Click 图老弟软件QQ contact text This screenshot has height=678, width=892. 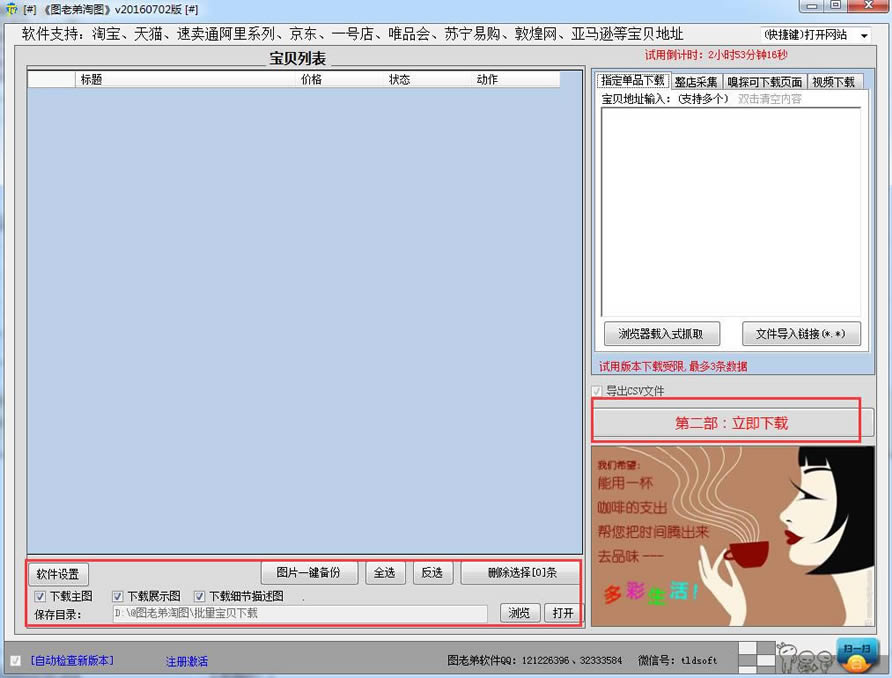534,660
